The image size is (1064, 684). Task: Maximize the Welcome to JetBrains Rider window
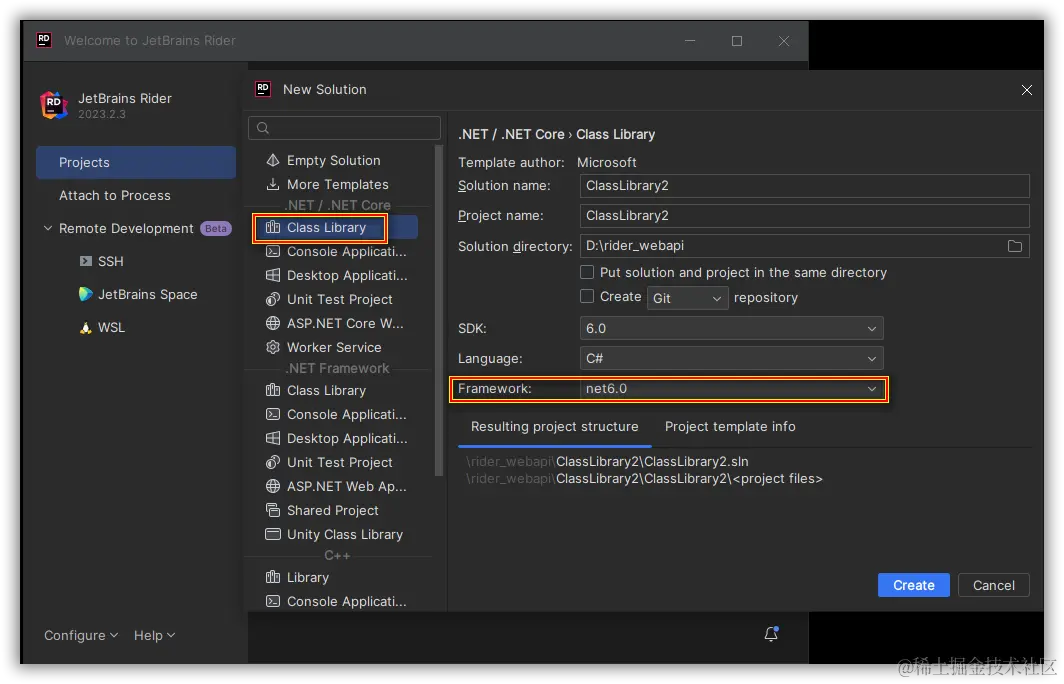tap(736, 41)
